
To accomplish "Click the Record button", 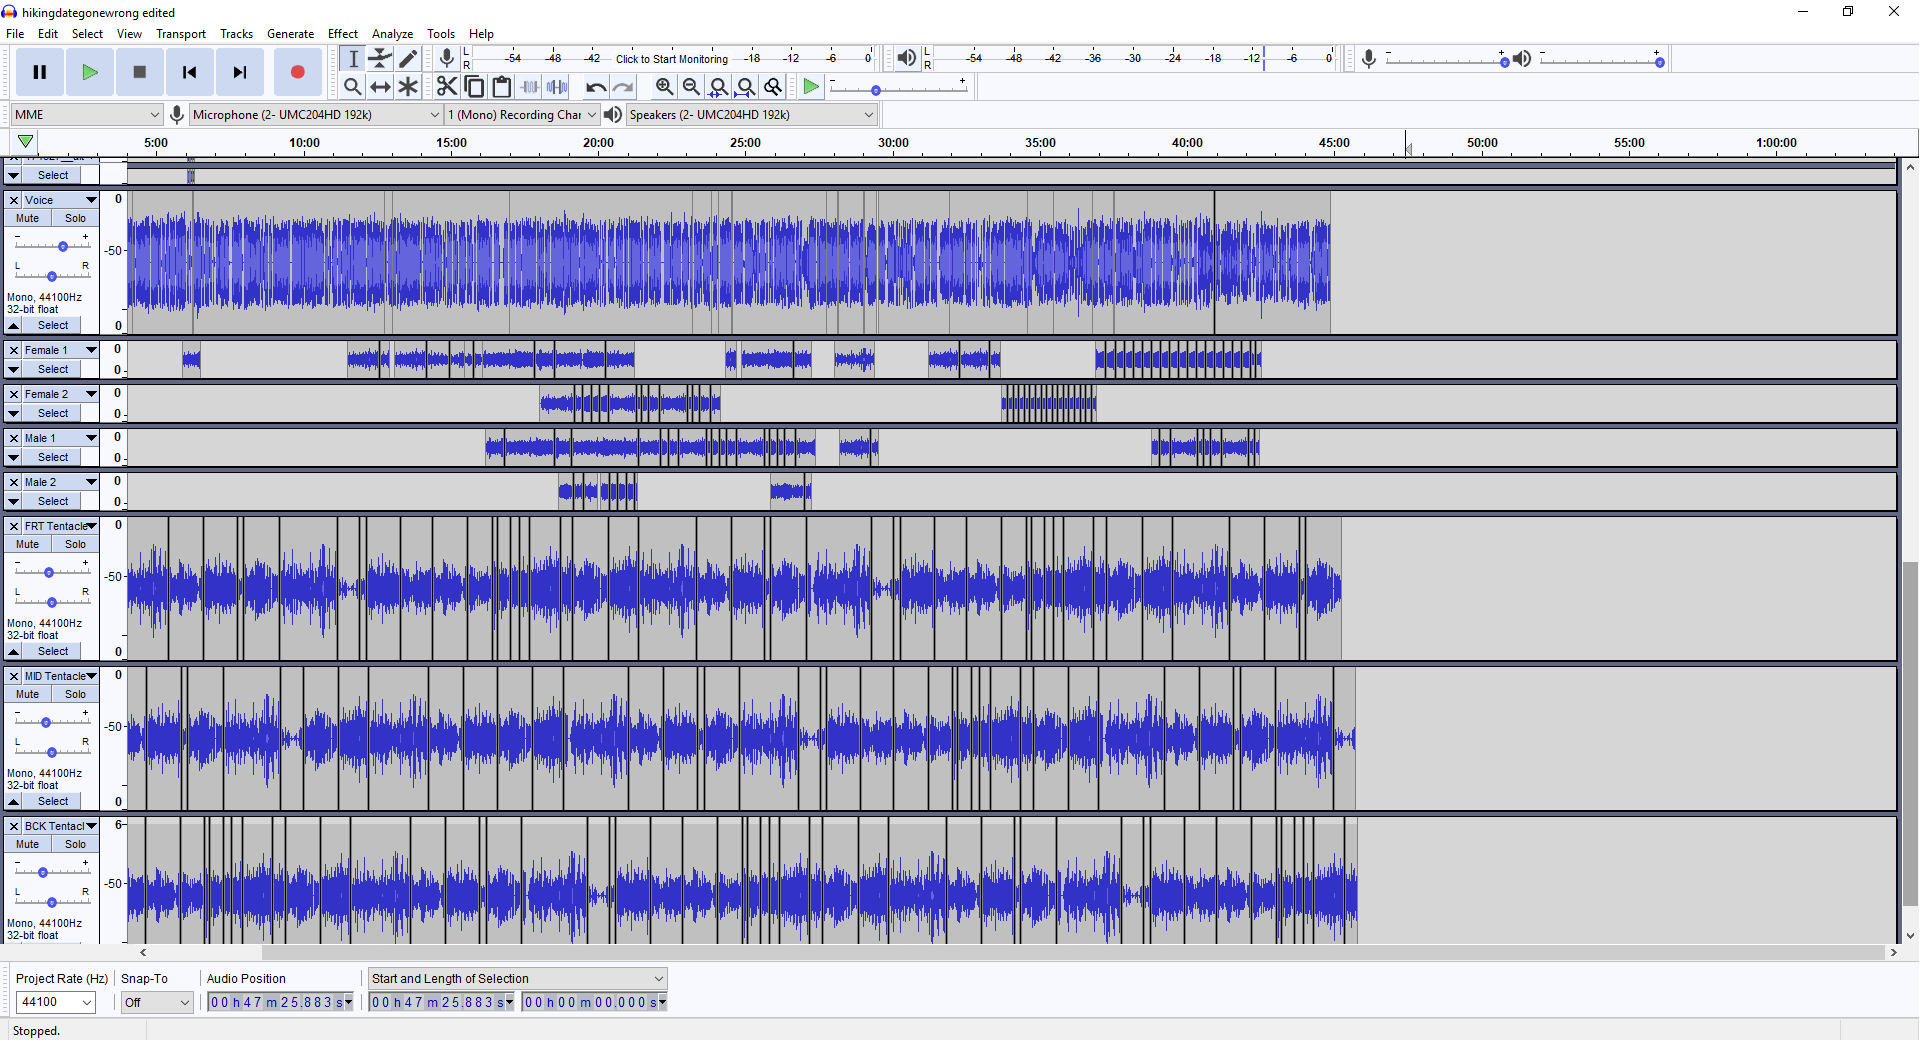I will [297, 72].
